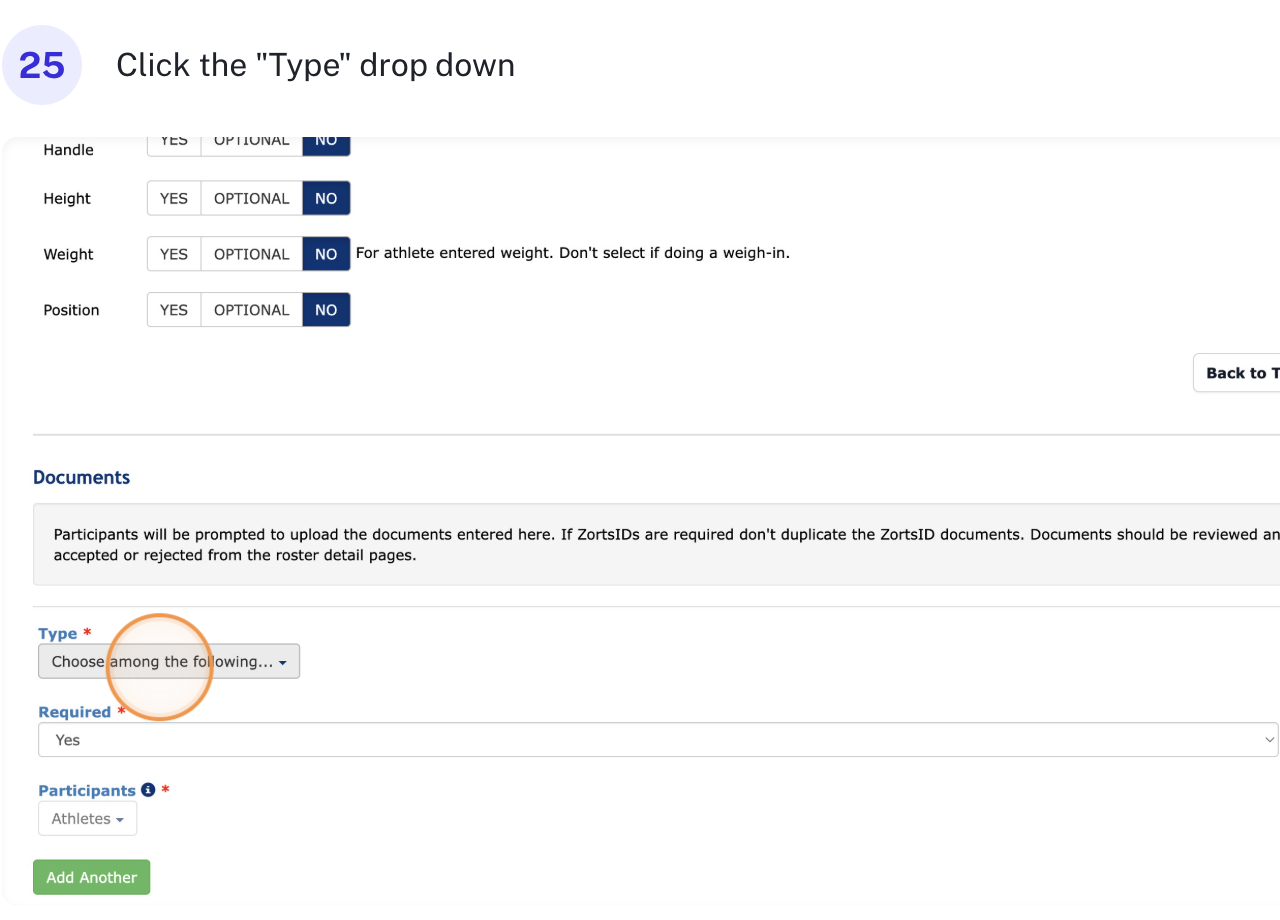Select NO for Weight
1280x920 pixels.
(x=326, y=254)
